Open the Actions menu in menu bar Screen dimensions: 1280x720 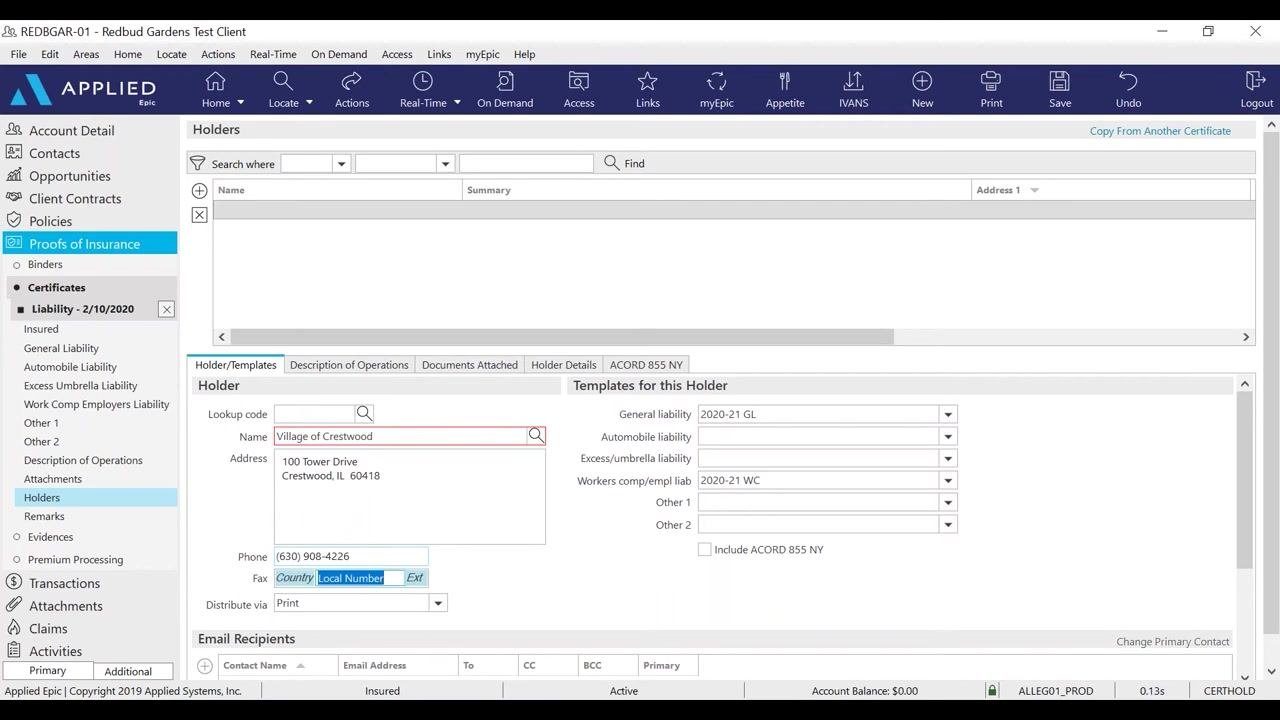218,54
